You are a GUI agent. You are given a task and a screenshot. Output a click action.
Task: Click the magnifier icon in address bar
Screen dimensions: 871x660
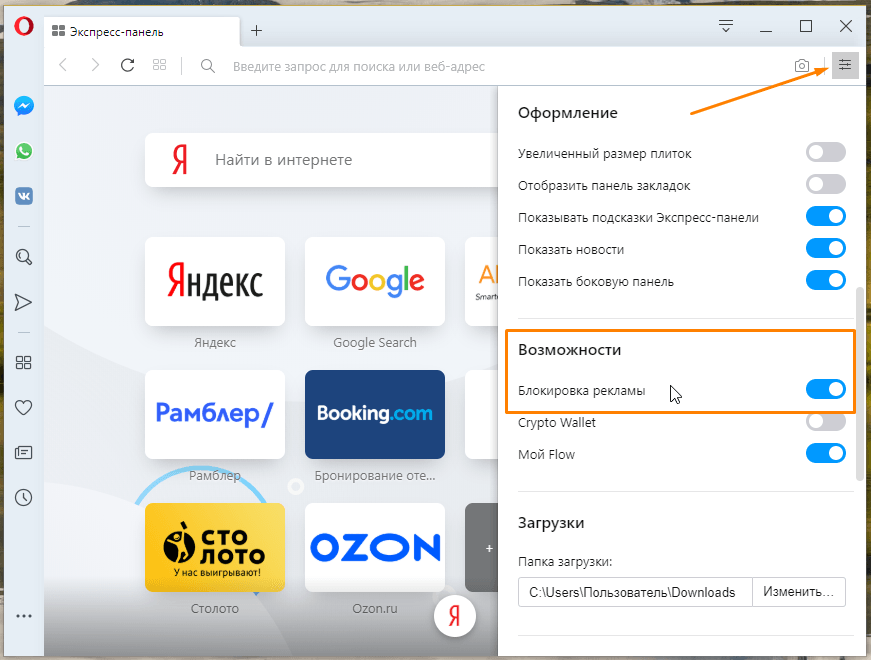(208, 66)
